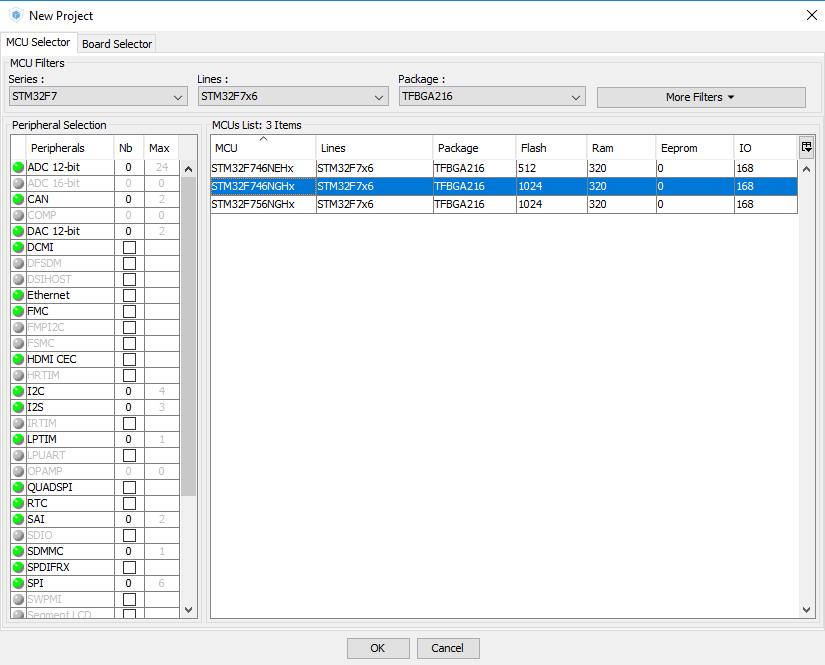Check the FMC peripheral checkbox
825x665 pixels.
click(x=129, y=311)
